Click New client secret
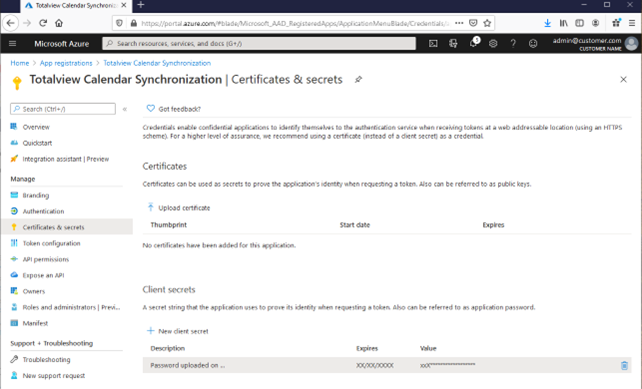The height and width of the screenshot is (389, 642). pyautogui.click(x=178, y=331)
